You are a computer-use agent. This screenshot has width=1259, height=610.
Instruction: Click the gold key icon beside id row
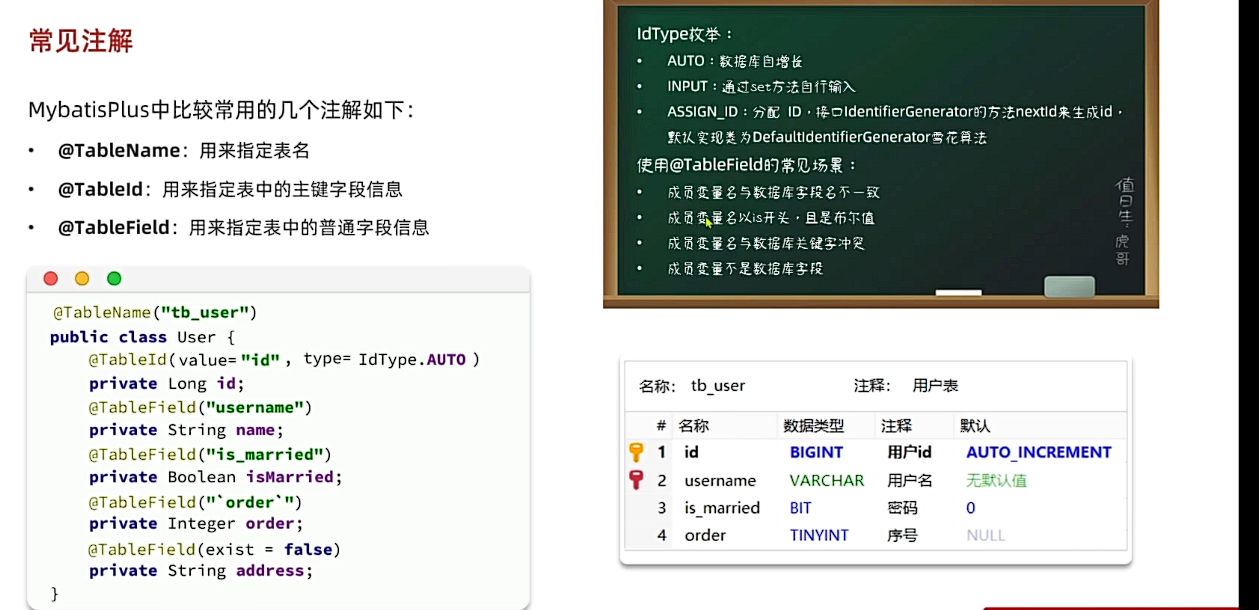pyautogui.click(x=636, y=453)
